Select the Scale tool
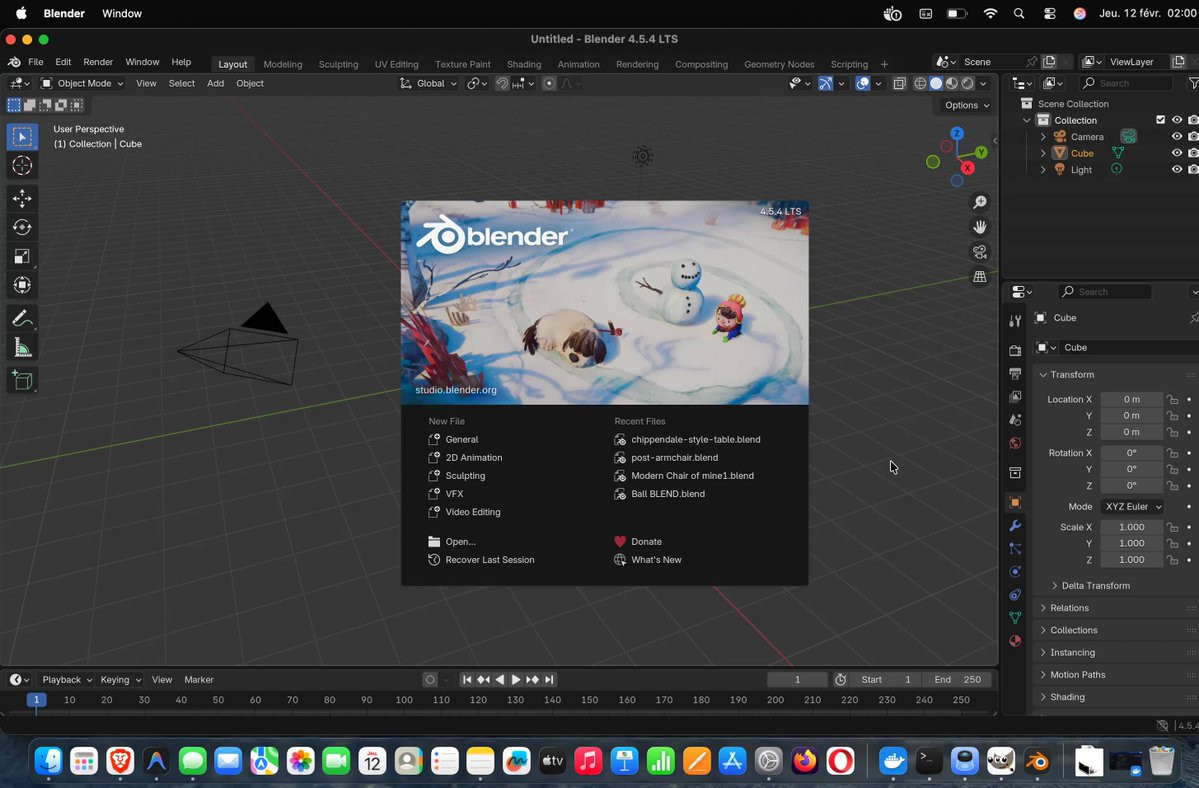This screenshot has width=1199, height=788. (x=22, y=257)
